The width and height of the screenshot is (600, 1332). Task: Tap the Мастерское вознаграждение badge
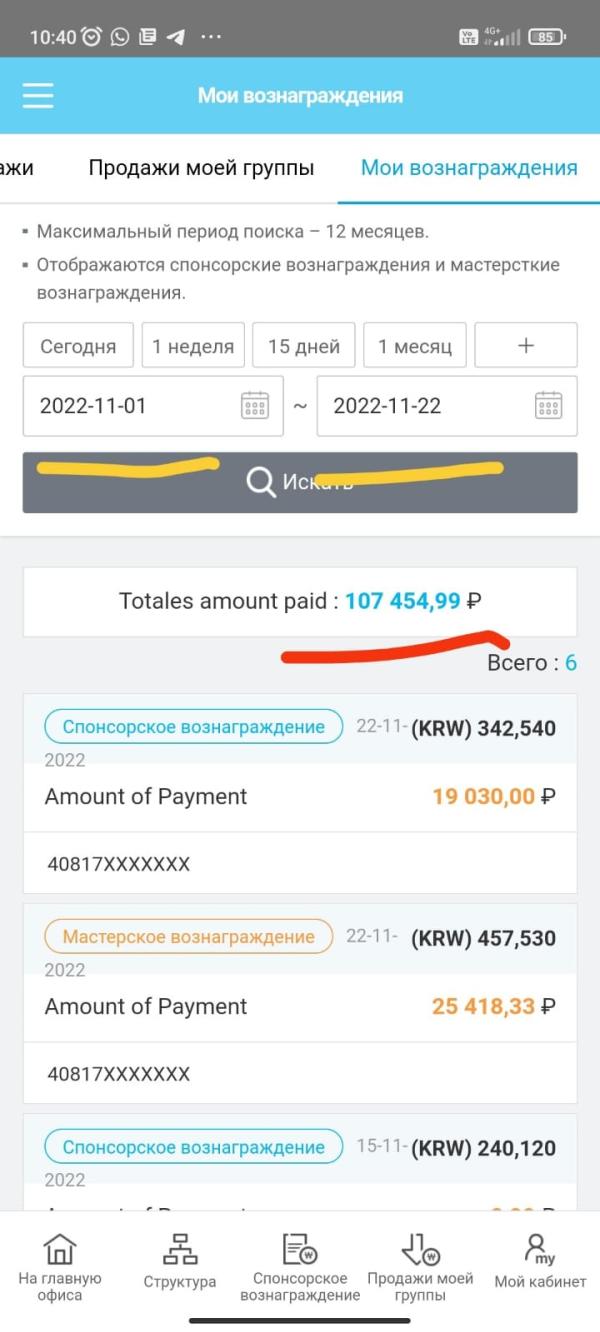point(189,937)
